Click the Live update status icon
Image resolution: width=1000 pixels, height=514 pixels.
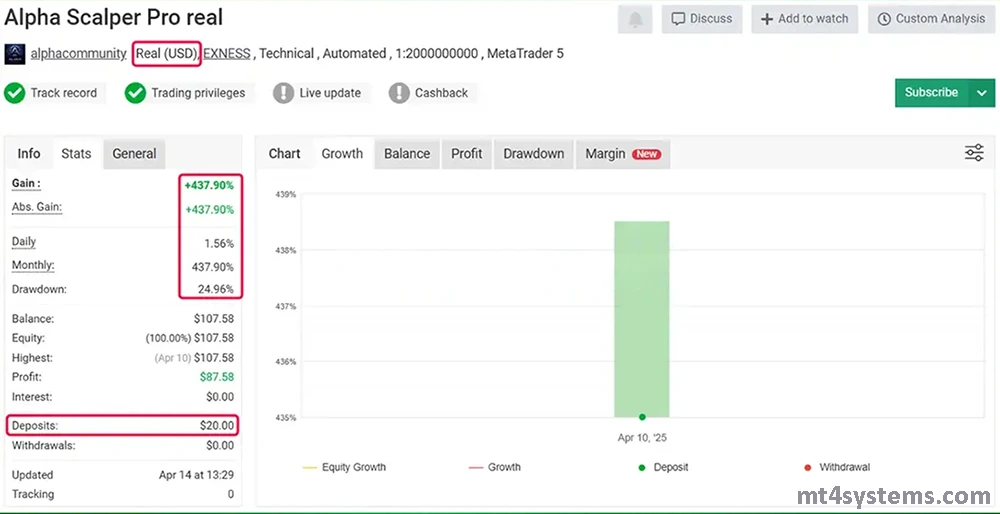pyautogui.click(x=283, y=93)
